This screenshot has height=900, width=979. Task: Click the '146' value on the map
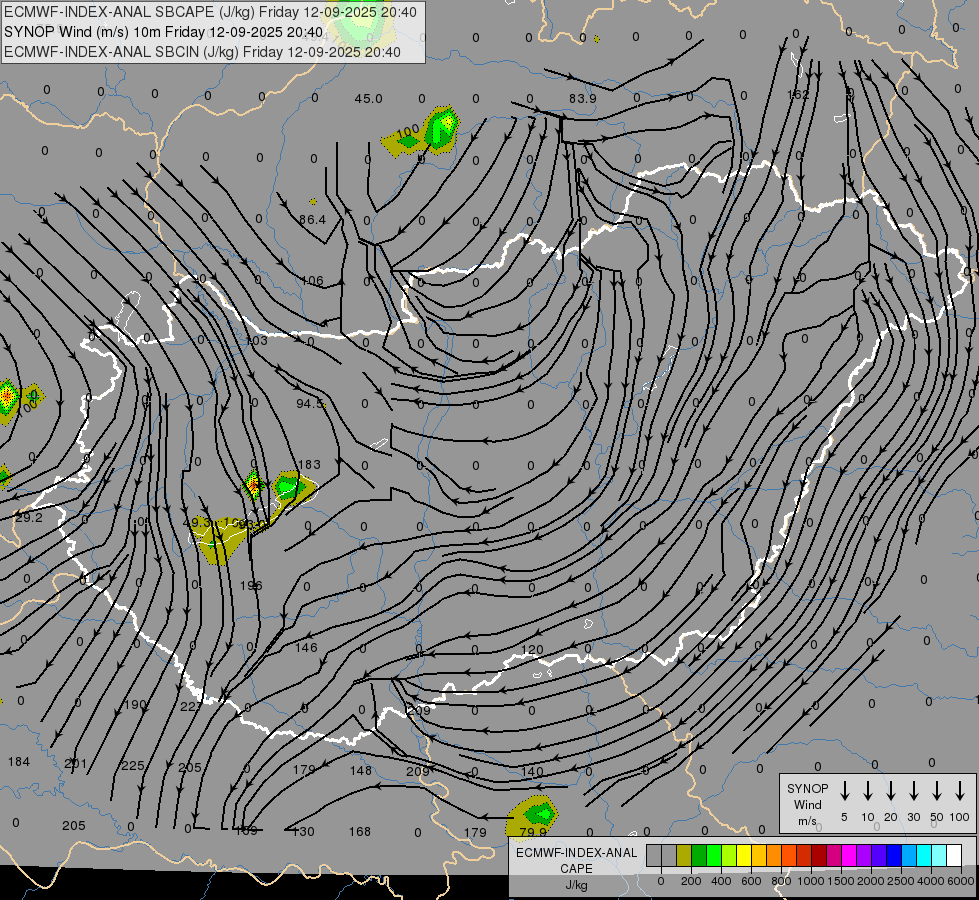[x=306, y=648]
